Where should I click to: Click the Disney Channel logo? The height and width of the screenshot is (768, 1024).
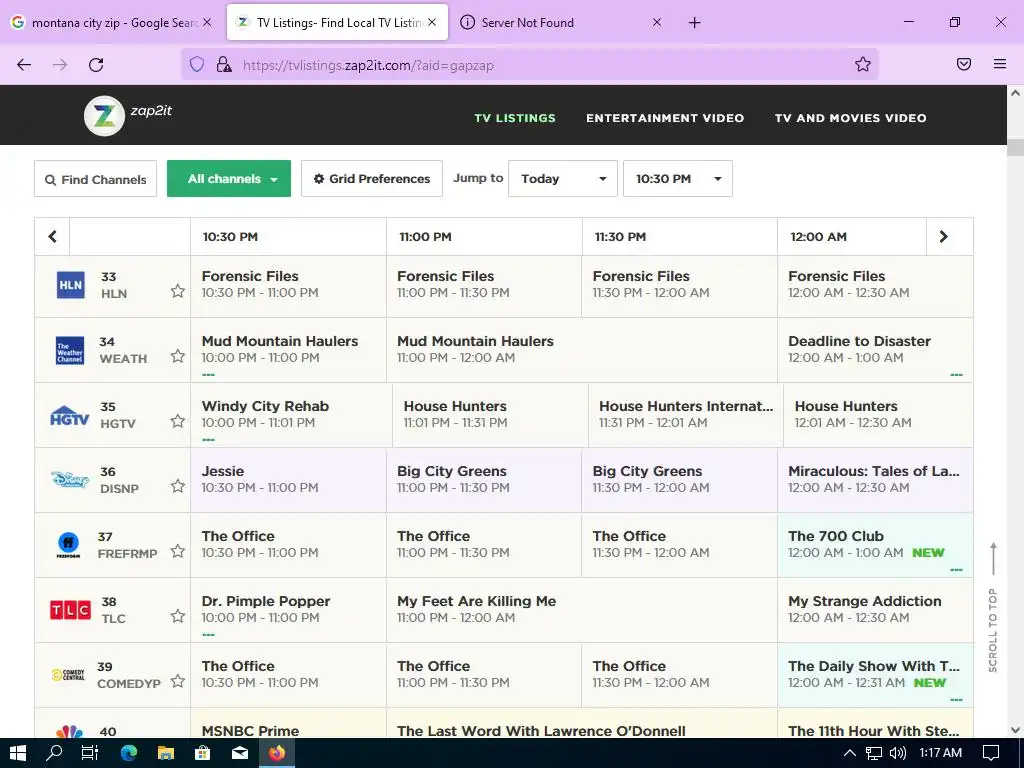(69, 480)
